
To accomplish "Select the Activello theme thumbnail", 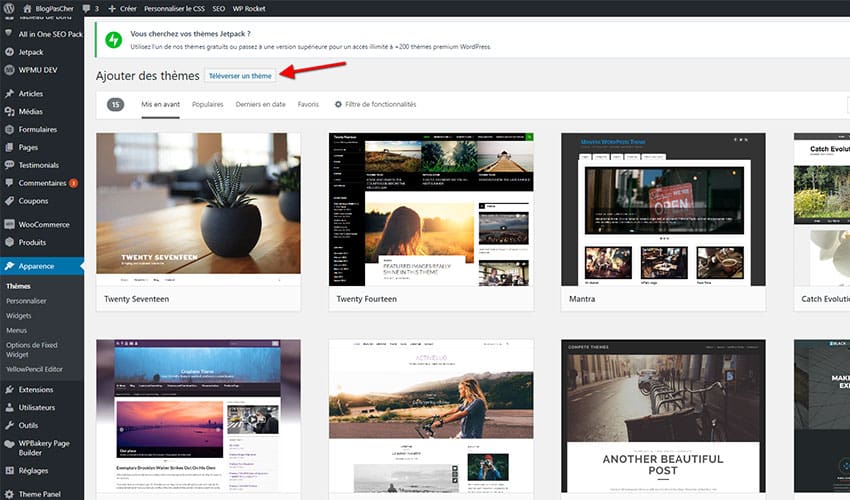I will tap(431, 416).
